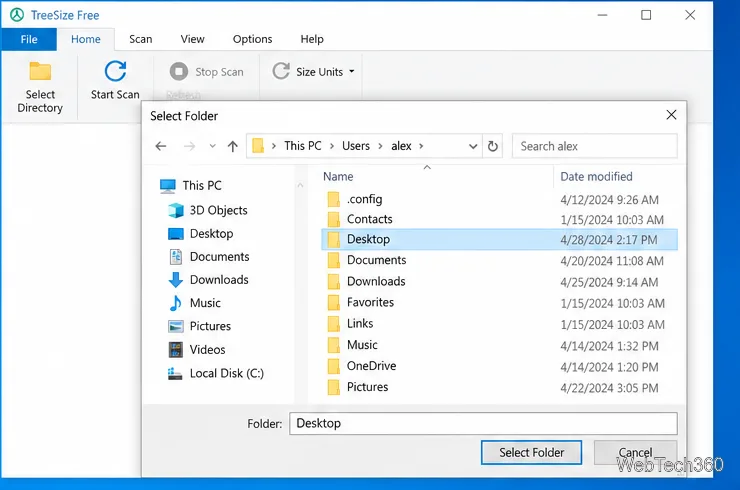Screen dimensions: 740x490
Task: Click the Folder name text field
Action: pos(483,423)
